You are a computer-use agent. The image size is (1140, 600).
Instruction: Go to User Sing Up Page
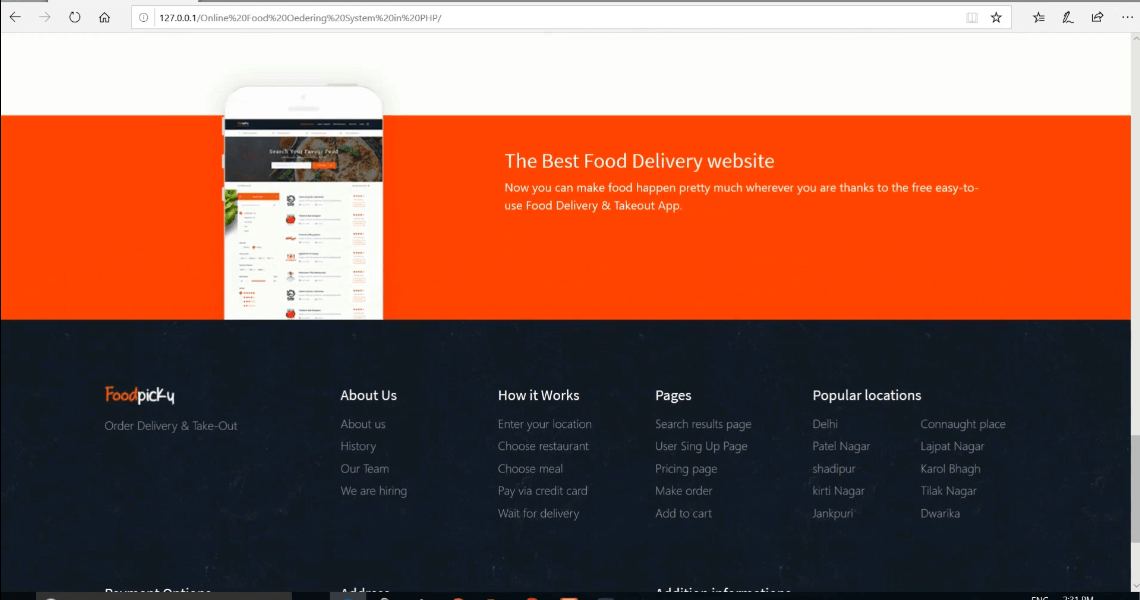click(701, 446)
